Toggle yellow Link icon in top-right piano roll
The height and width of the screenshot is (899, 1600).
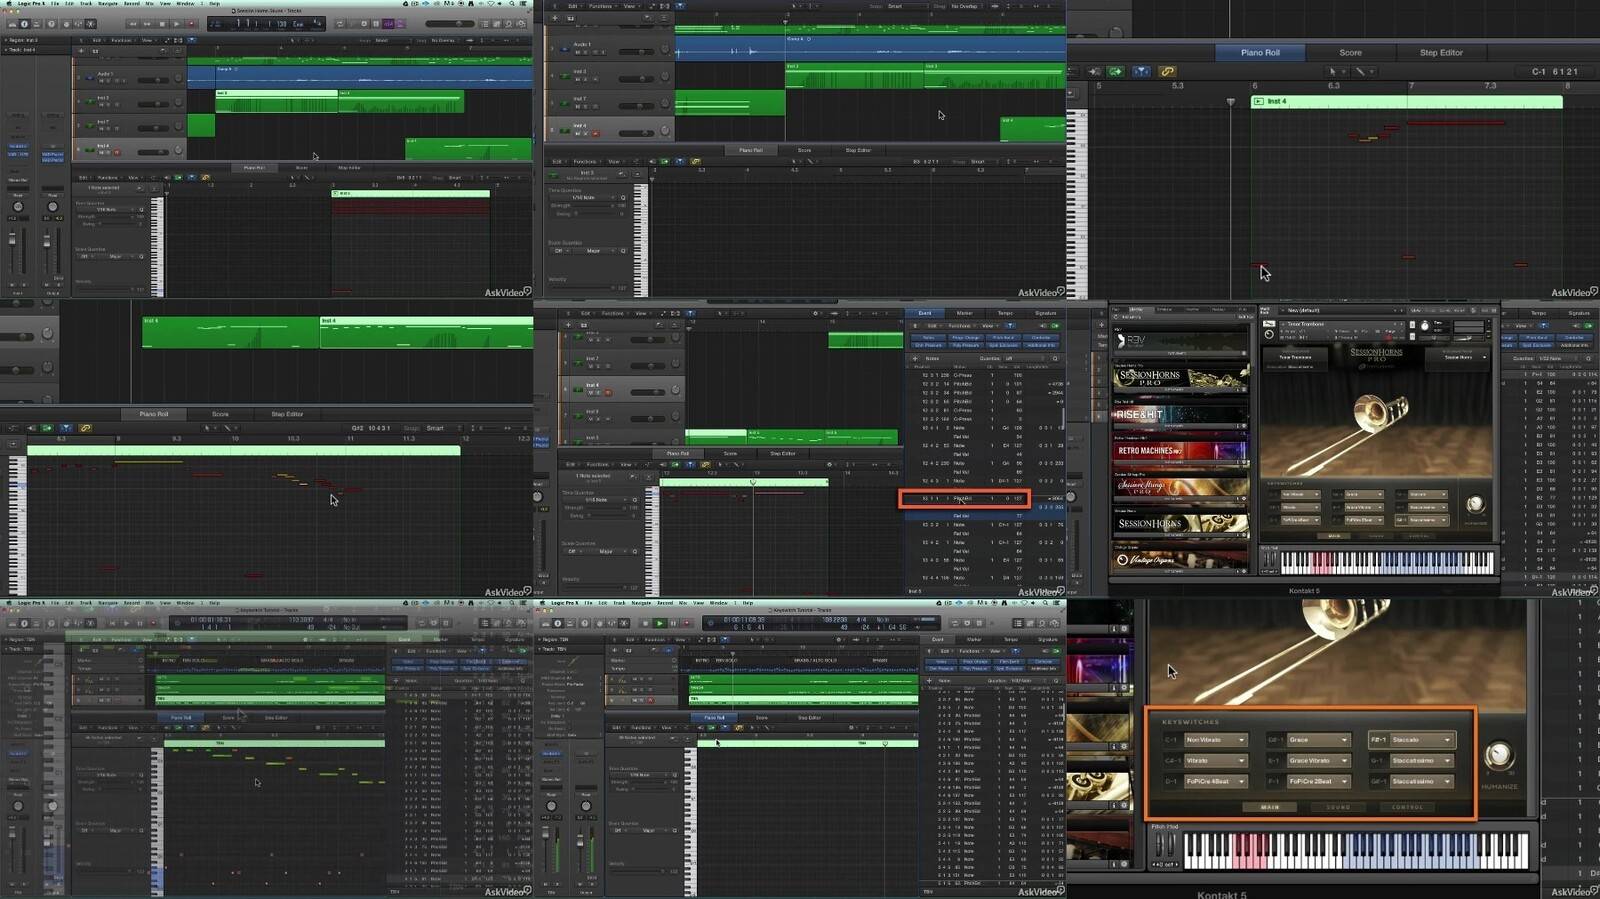pyautogui.click(x=1167, y=72)
